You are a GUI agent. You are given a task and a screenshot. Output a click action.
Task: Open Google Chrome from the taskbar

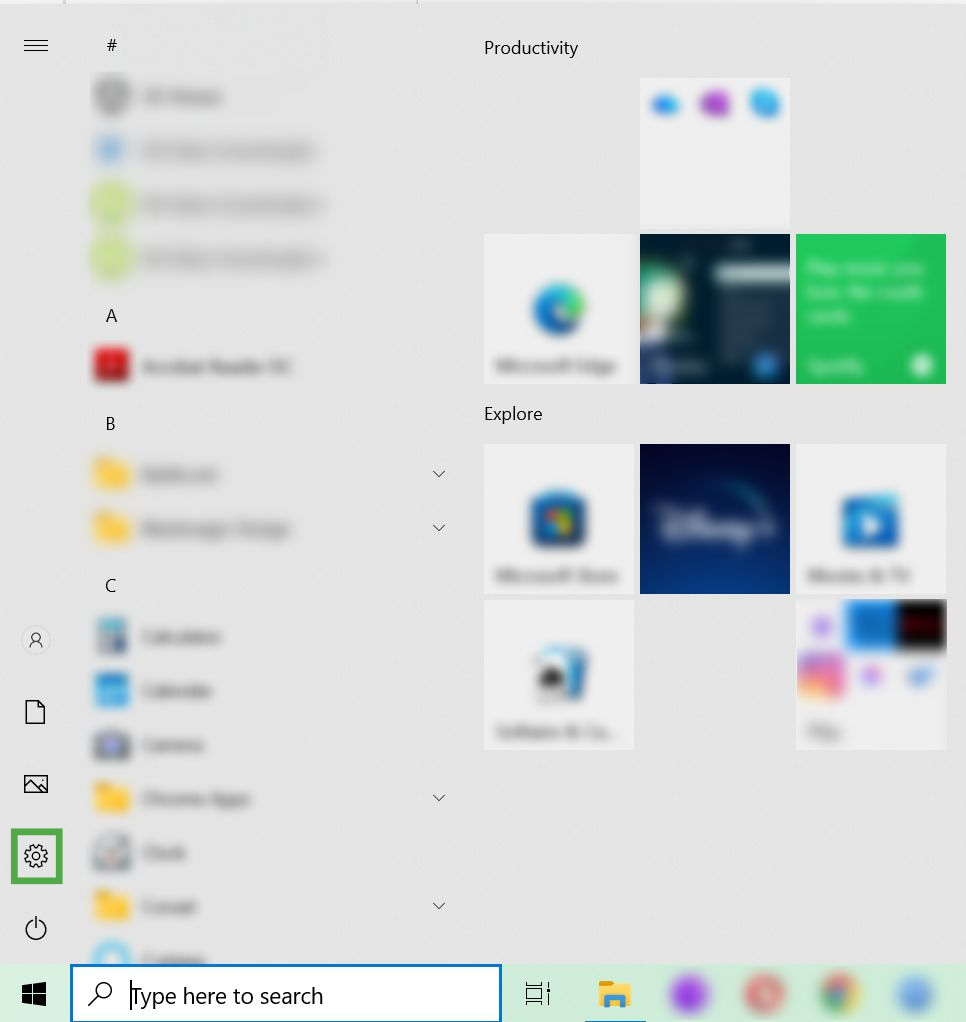pyautogui.click(x=840, y=994)
